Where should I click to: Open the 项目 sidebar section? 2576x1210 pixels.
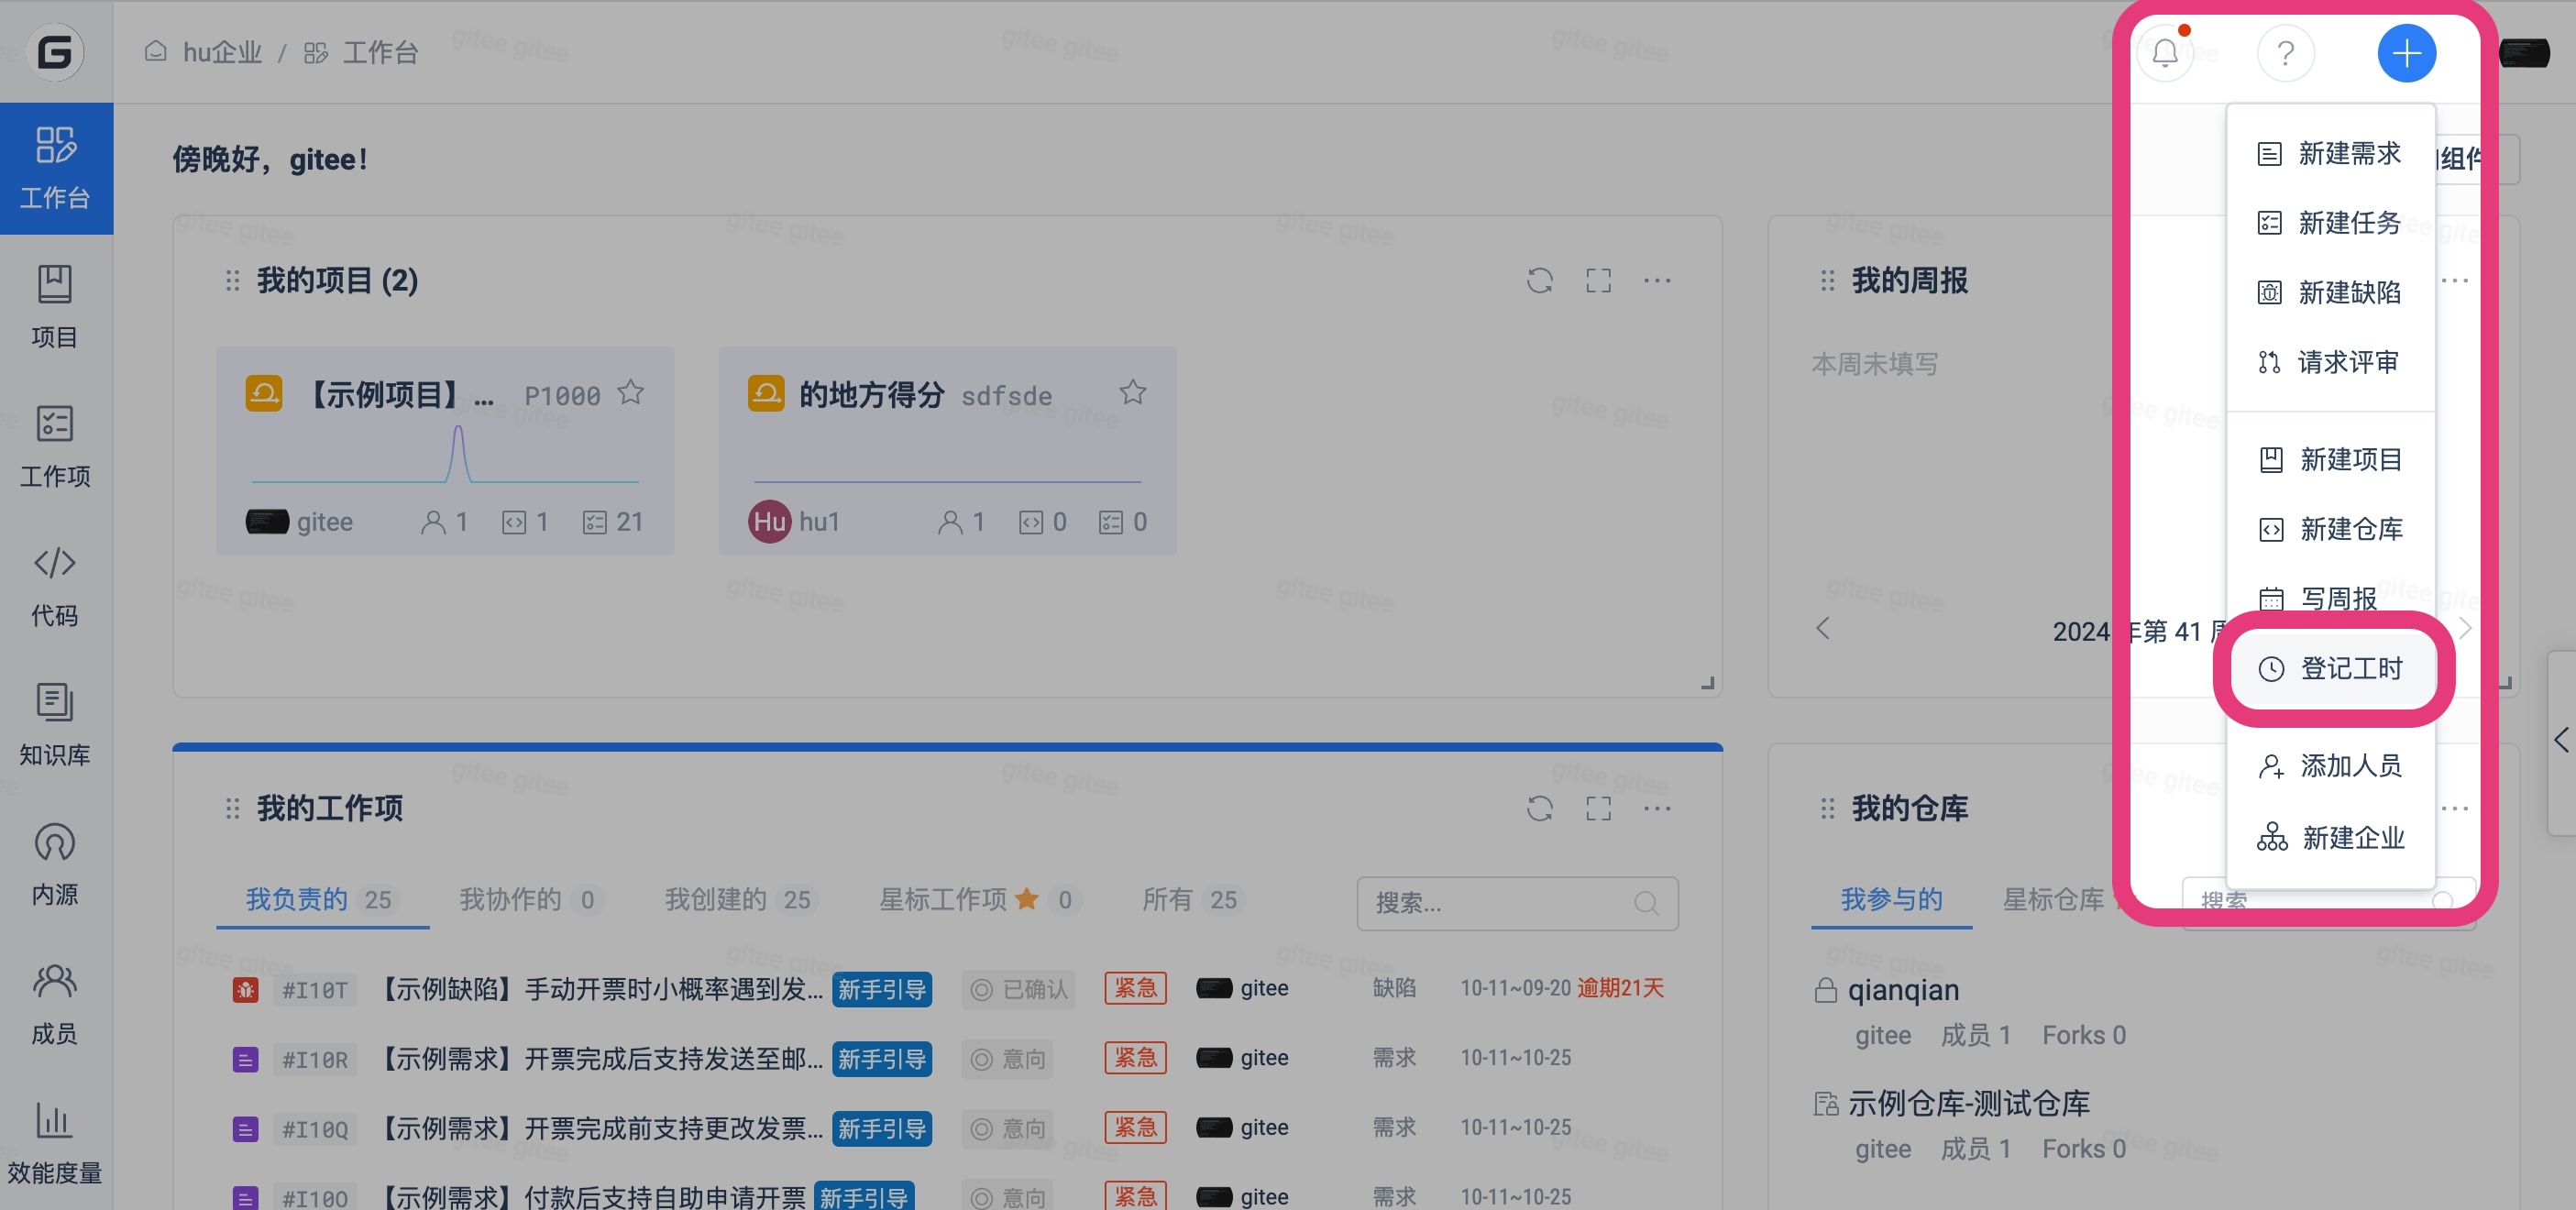pyautogui.click(x=55, y=307)
